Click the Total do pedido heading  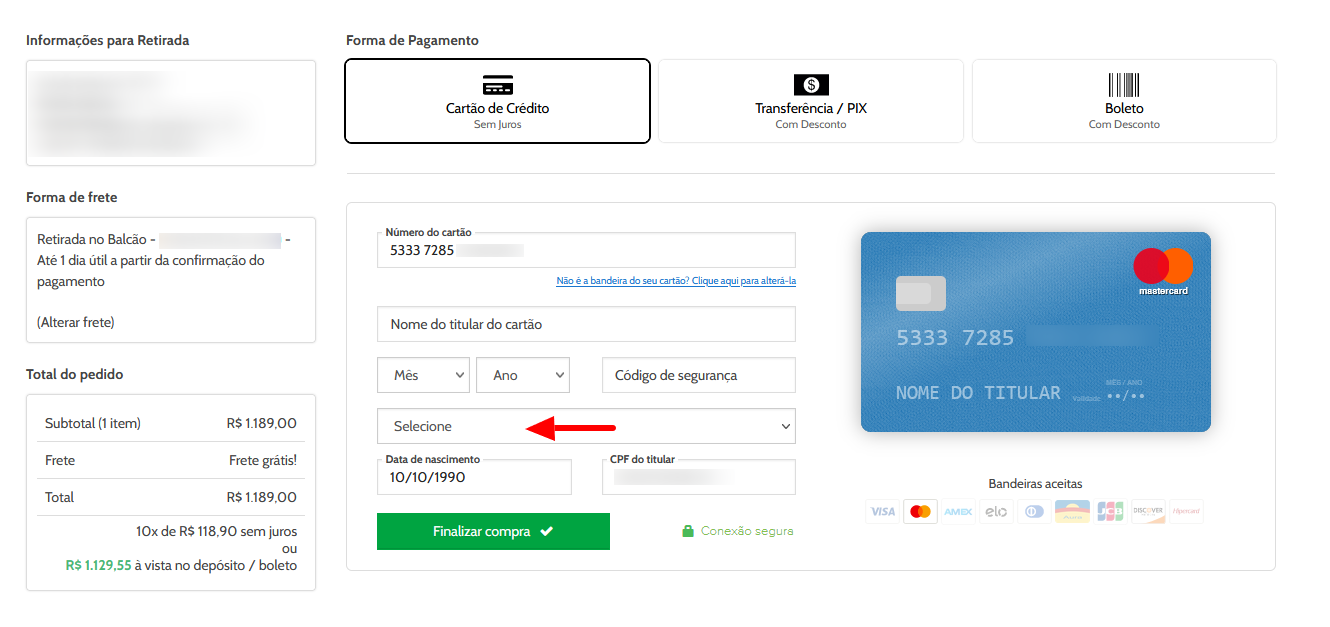75,374
